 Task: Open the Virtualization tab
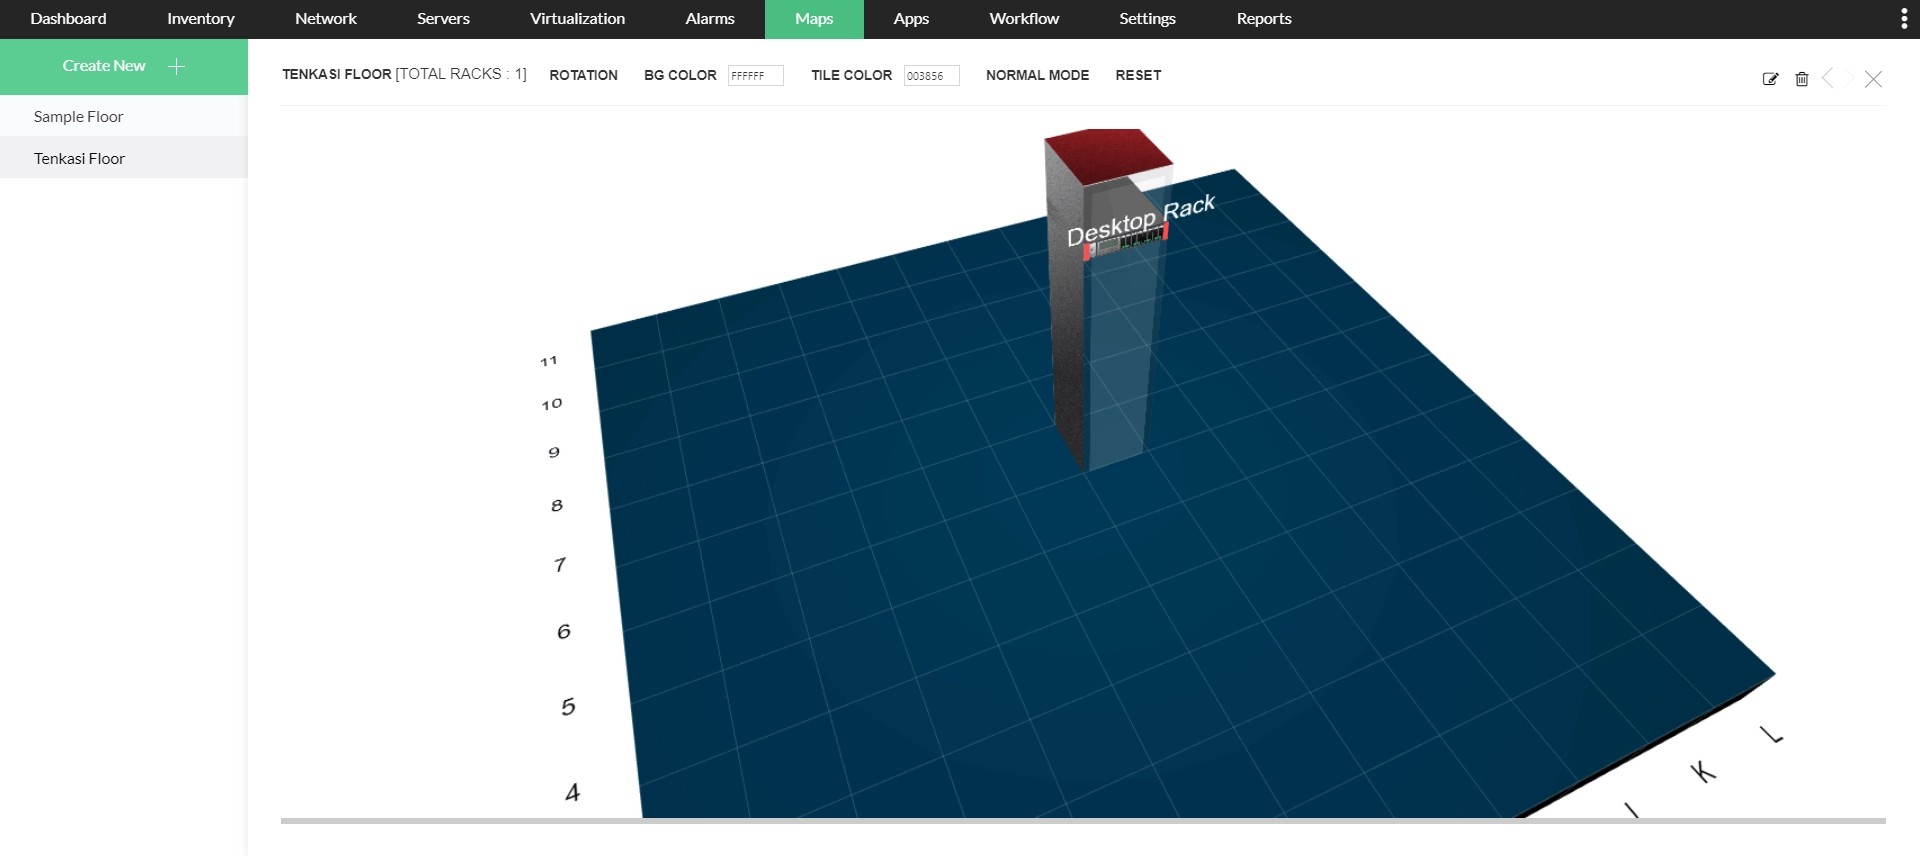(577, 19)
